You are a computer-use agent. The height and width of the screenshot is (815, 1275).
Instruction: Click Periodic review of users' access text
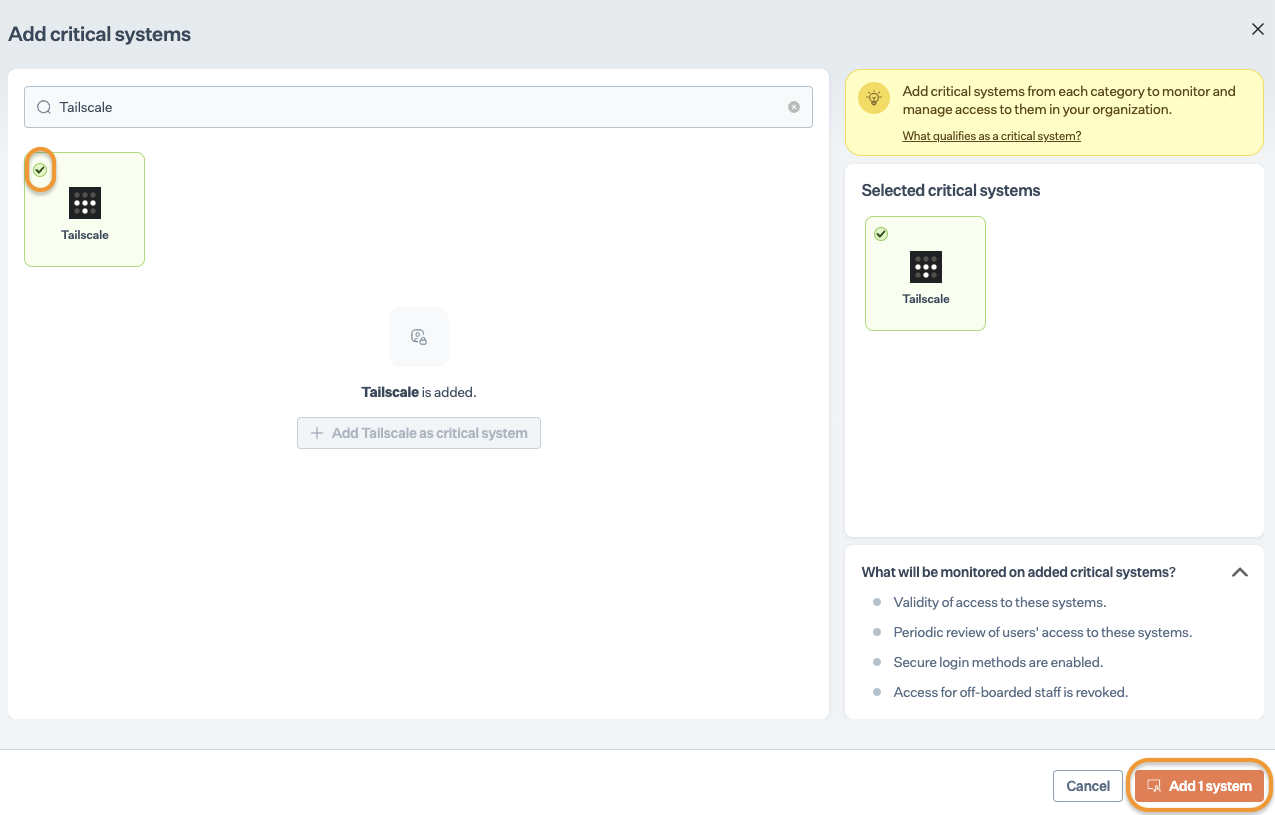(1043, 632)
